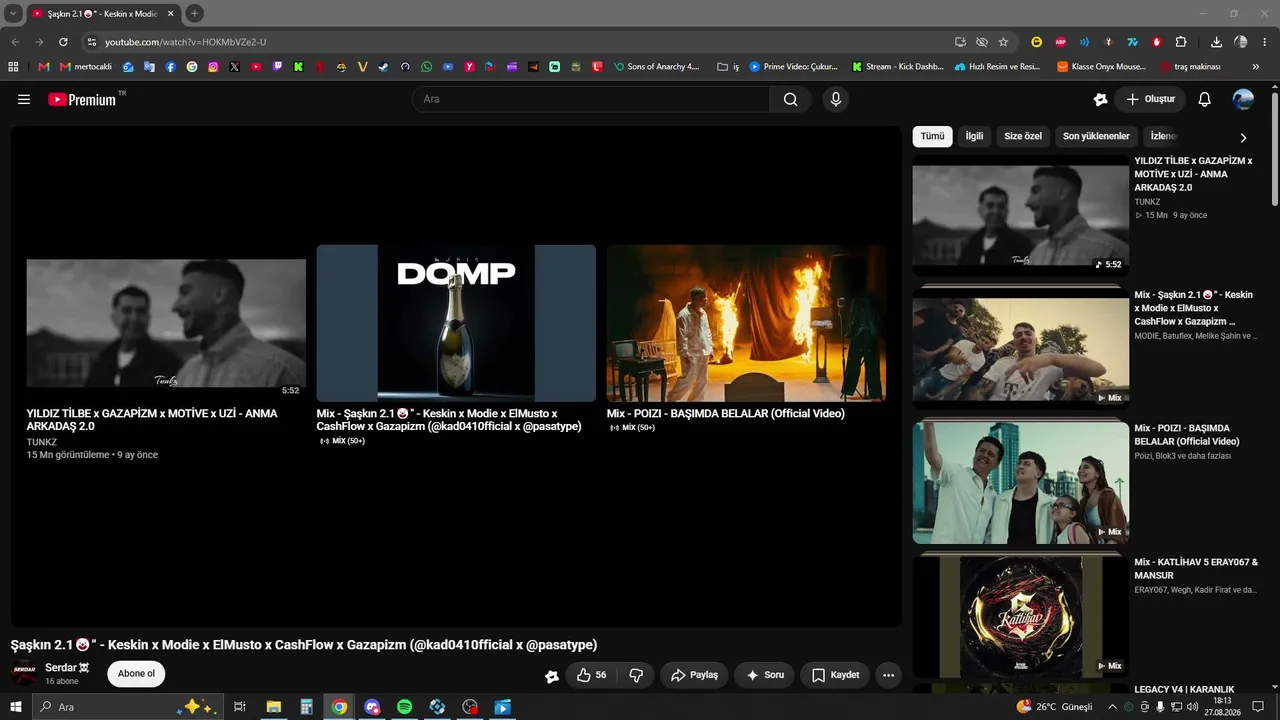
Task: Open Facebook bookmark
Action: tap(171, 67)
